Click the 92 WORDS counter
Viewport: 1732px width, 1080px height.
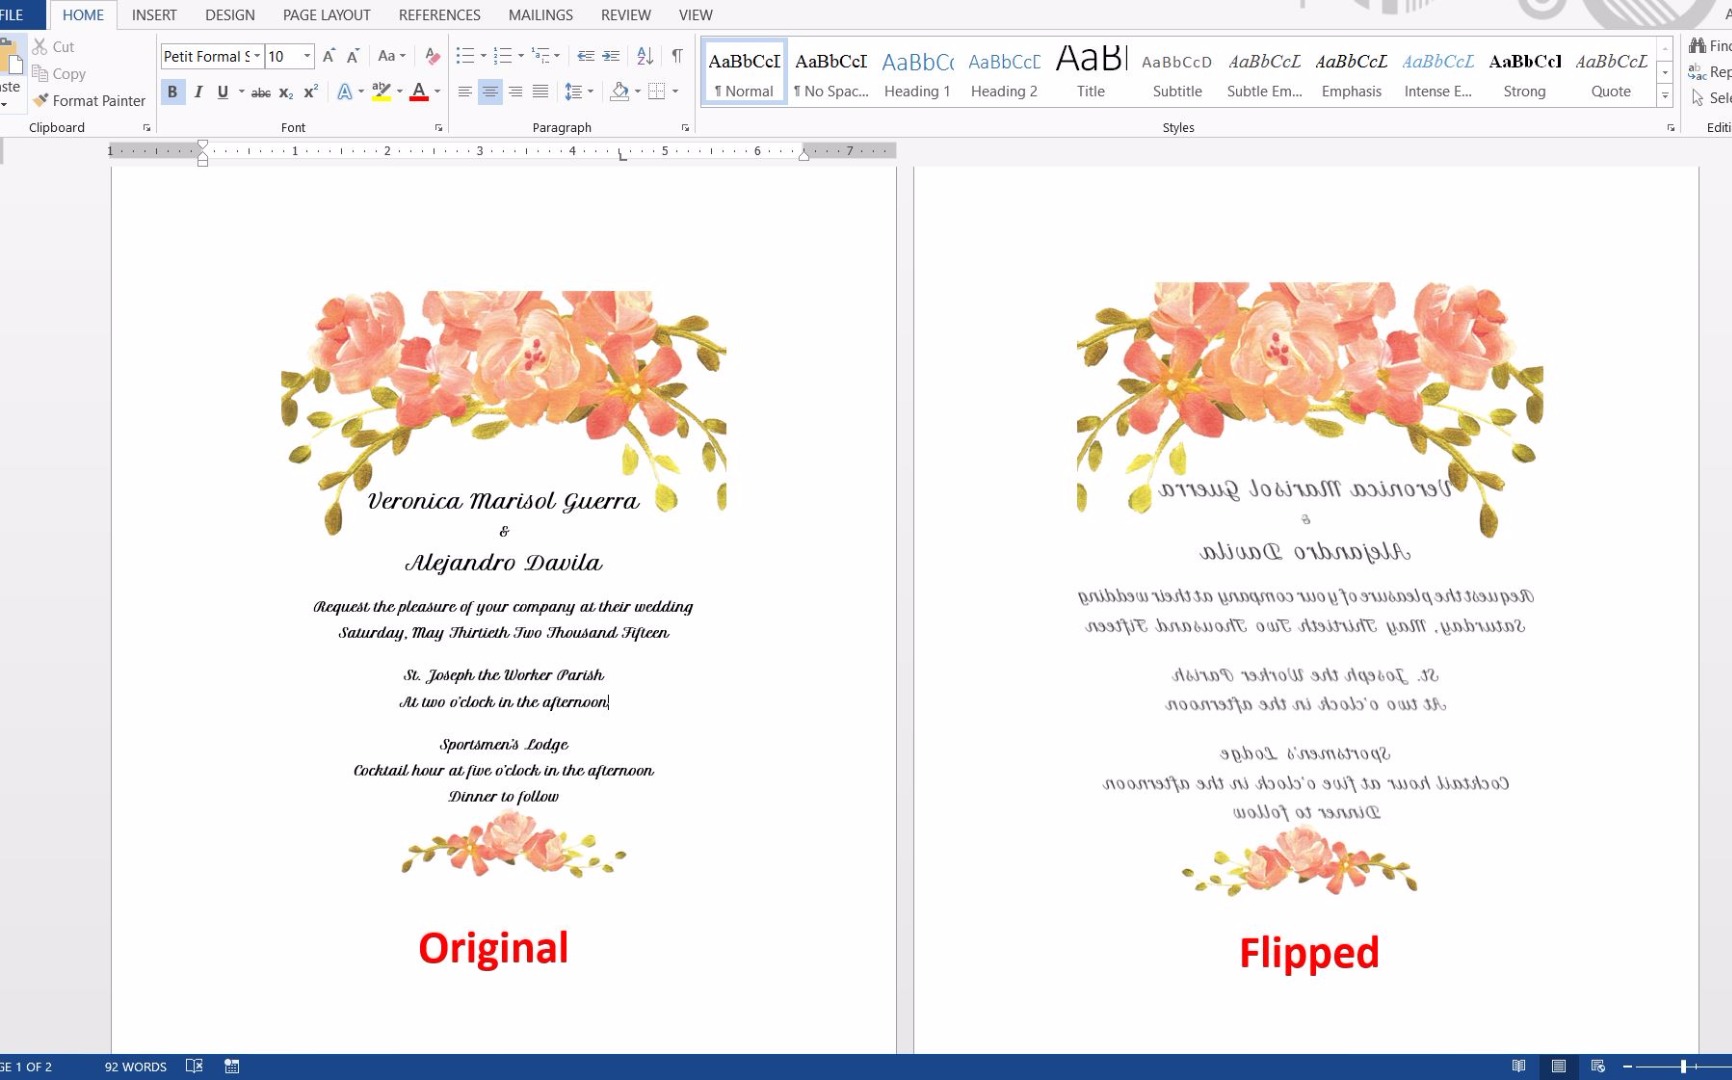135,1066
